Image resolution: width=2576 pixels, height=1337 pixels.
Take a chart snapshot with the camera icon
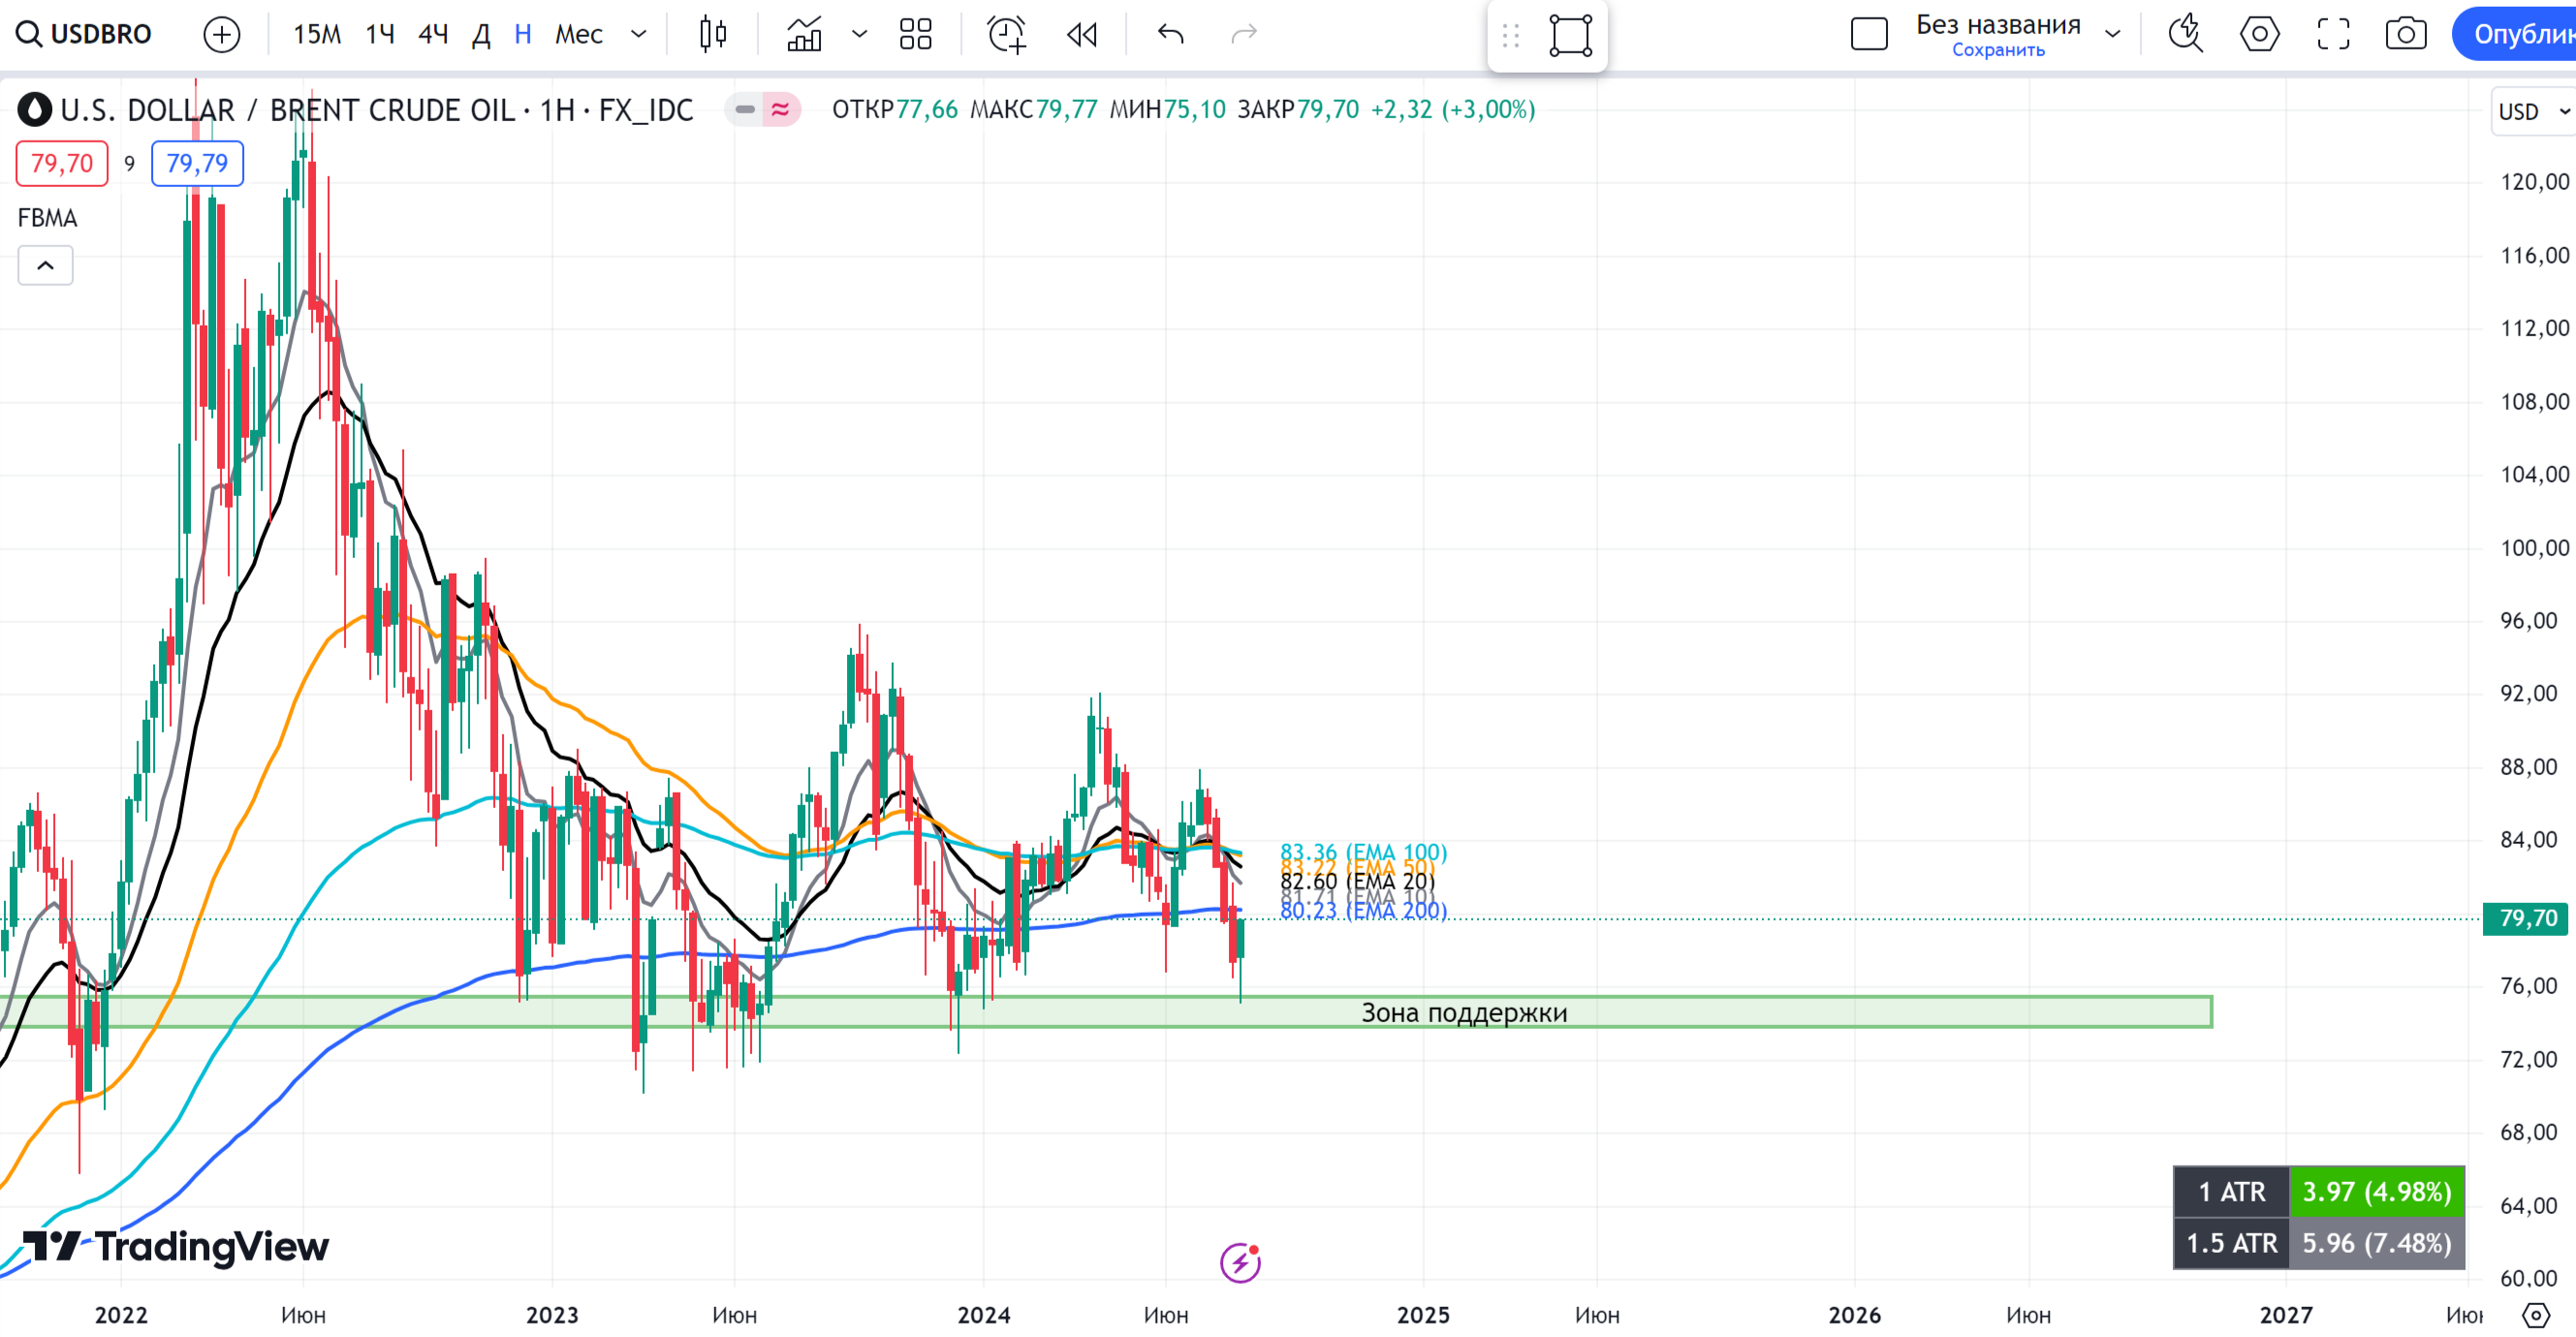[2405, 34]
